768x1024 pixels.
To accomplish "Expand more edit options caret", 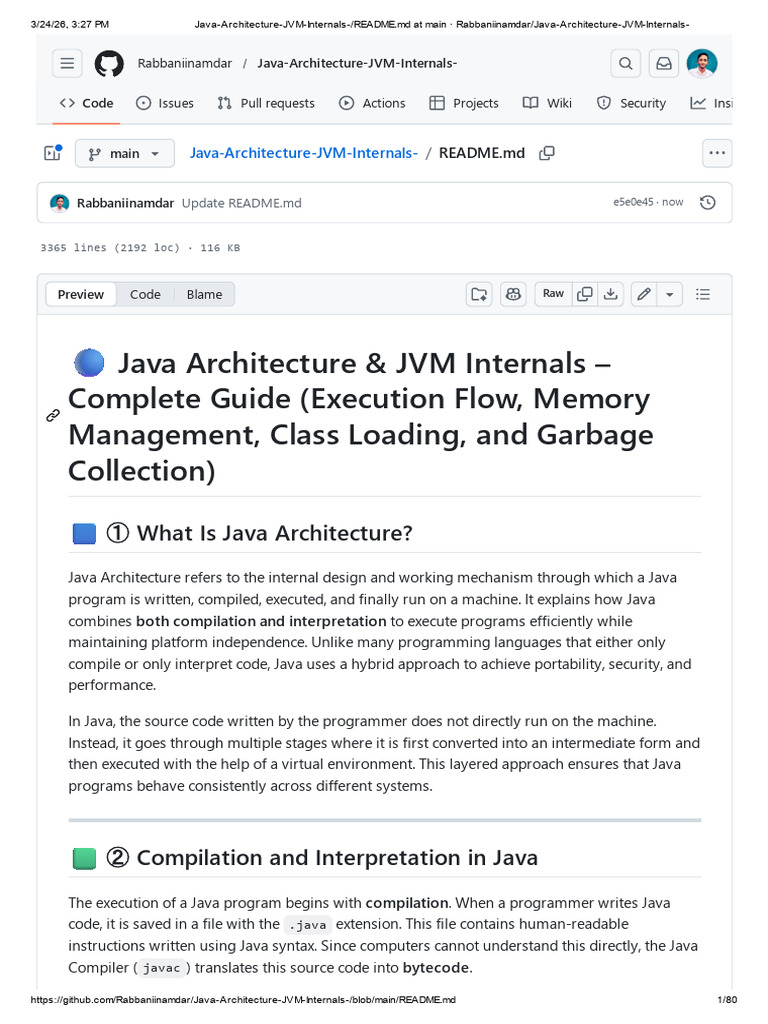I will 669,294.
